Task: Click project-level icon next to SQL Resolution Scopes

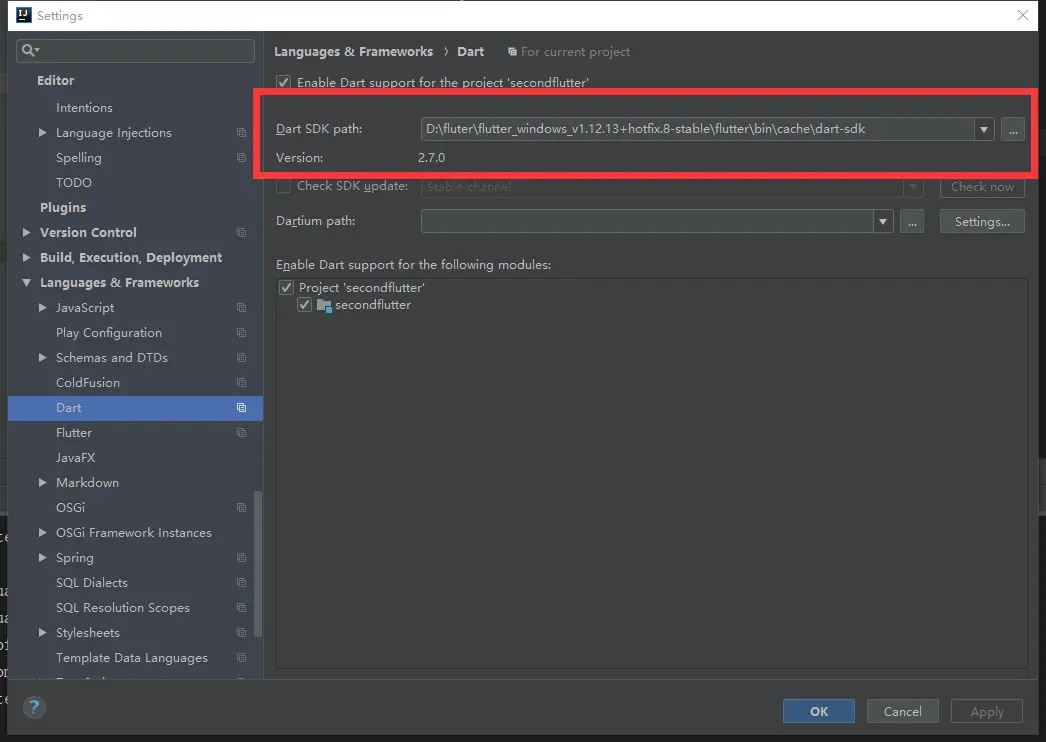Action: 241,608
